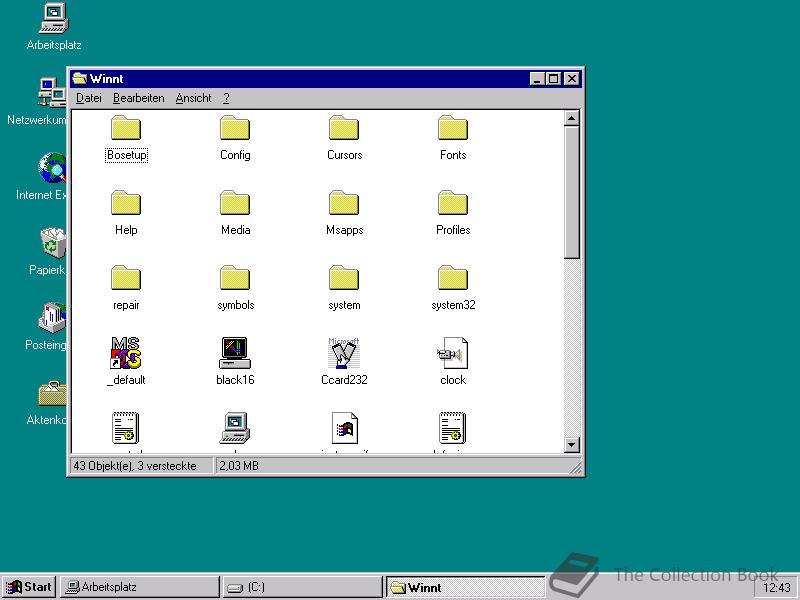The image size is (800, 600).
Task: Select the symbols folder icon
Action: pos(235,278)
